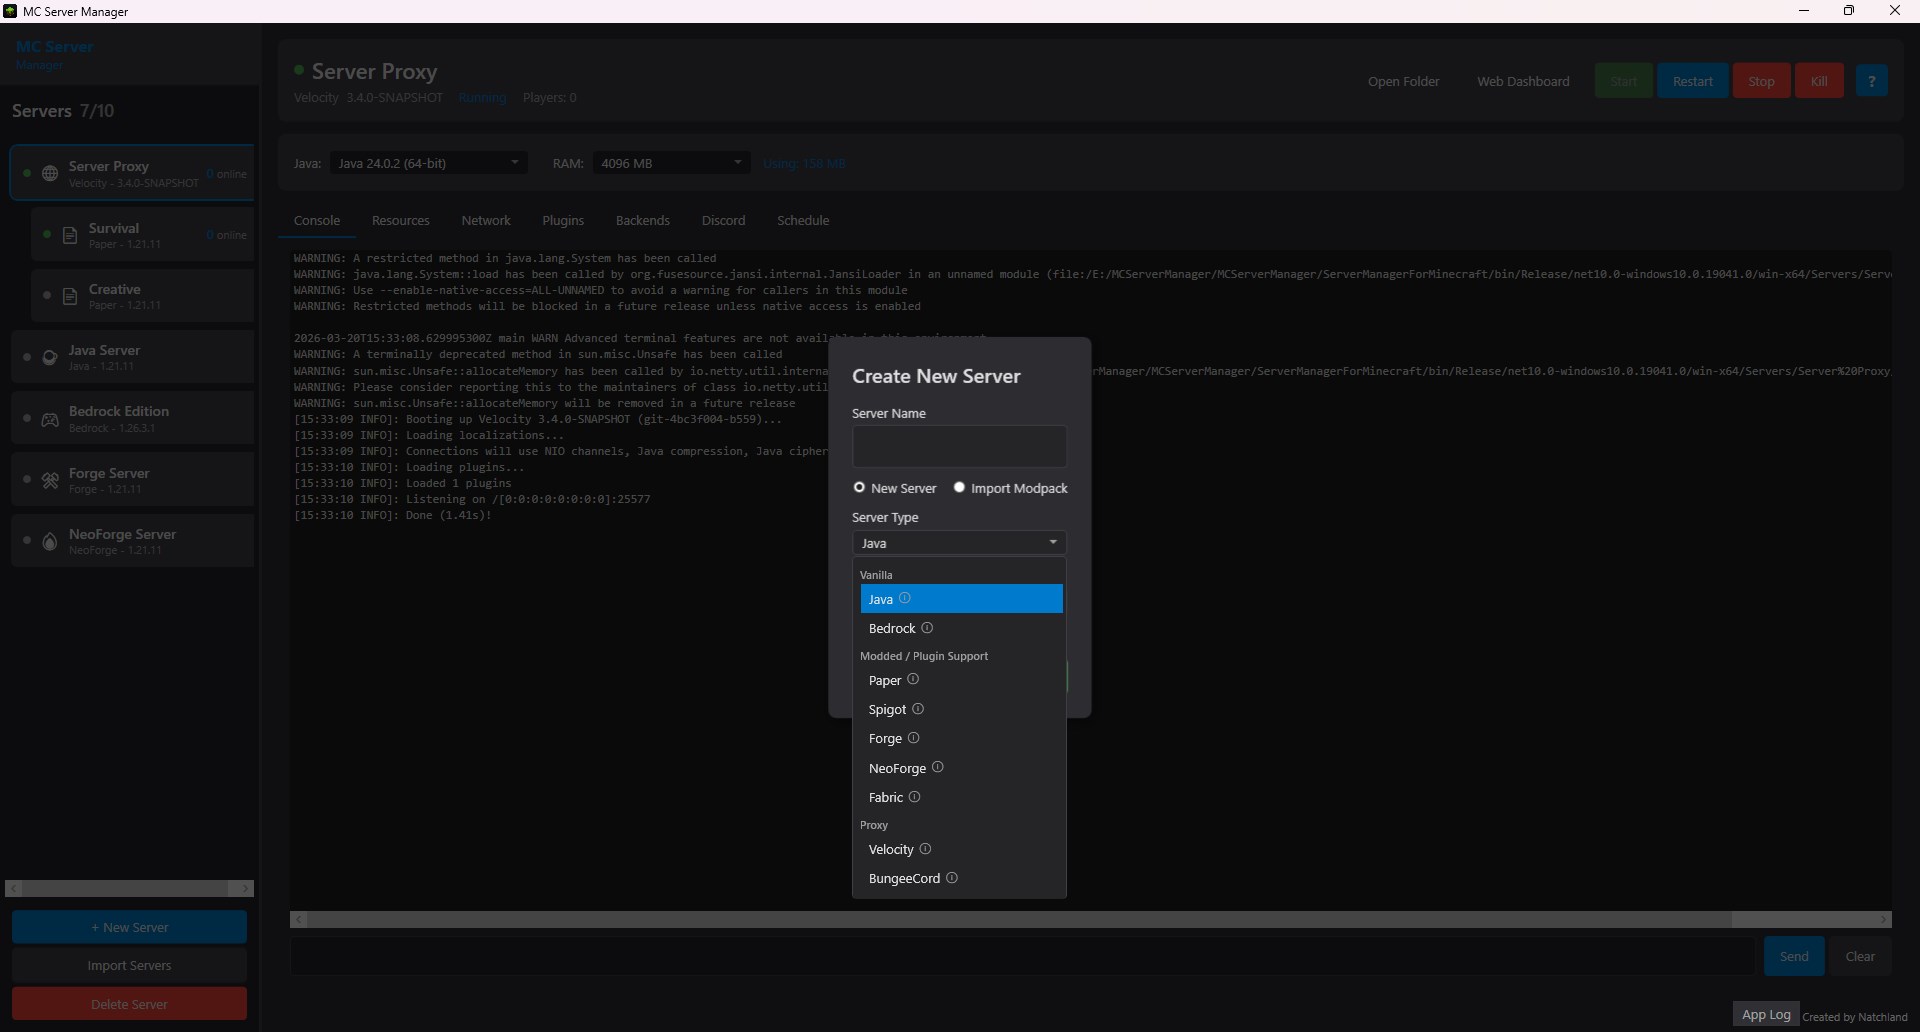Click the Import Servers button

point(129,965)
